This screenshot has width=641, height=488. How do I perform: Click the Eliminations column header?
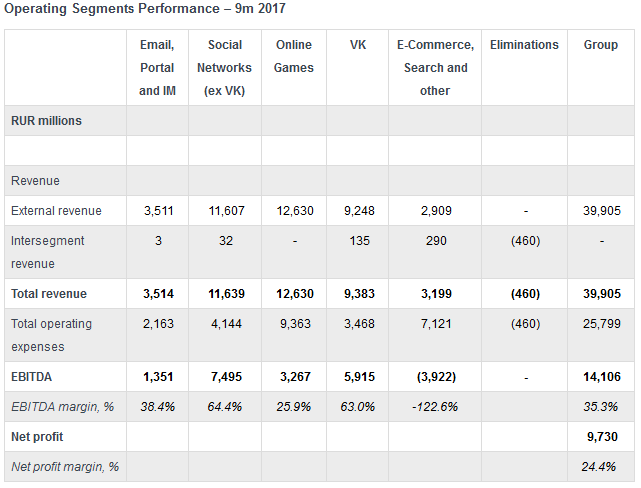524,45
